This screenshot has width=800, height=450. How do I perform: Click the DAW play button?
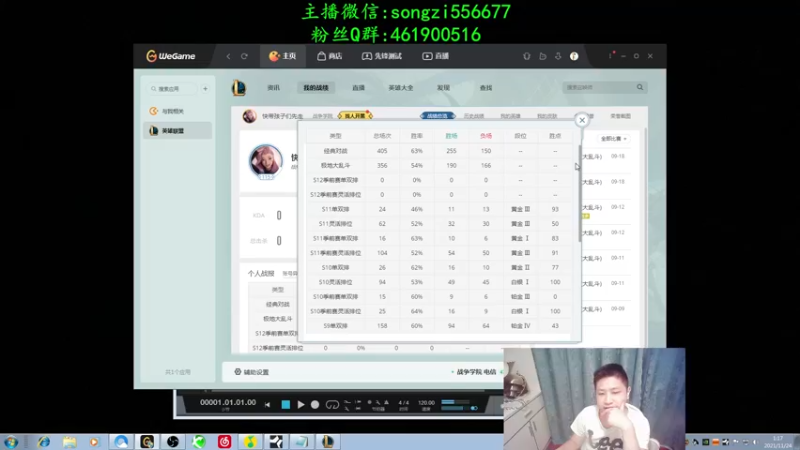coord(301,405)
